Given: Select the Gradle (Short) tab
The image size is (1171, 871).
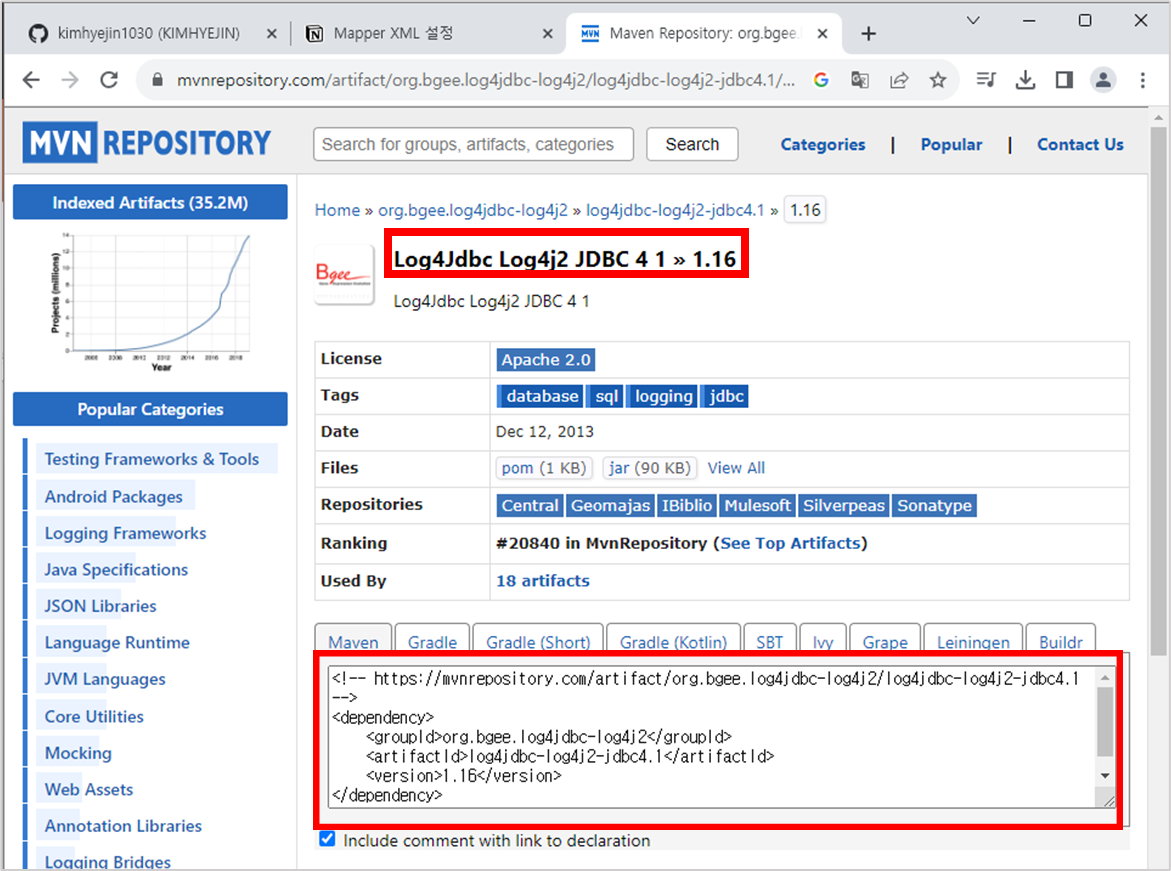Looking at the screenshot, I should pos(538,640).
